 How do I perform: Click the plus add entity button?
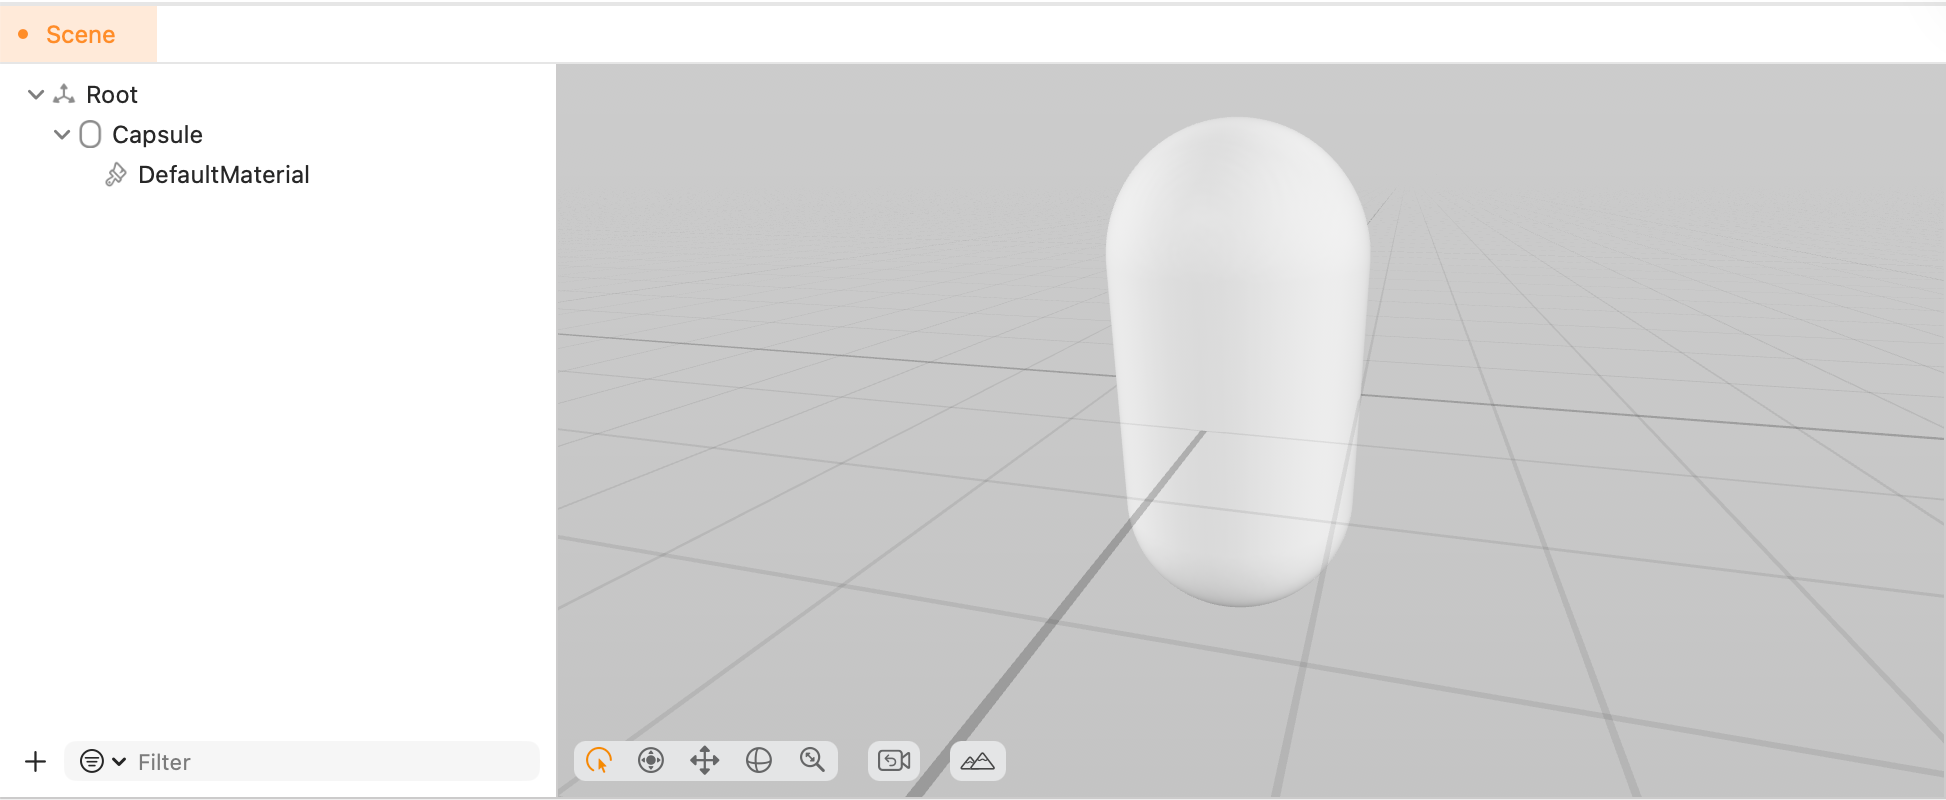[x=36, y=762]
